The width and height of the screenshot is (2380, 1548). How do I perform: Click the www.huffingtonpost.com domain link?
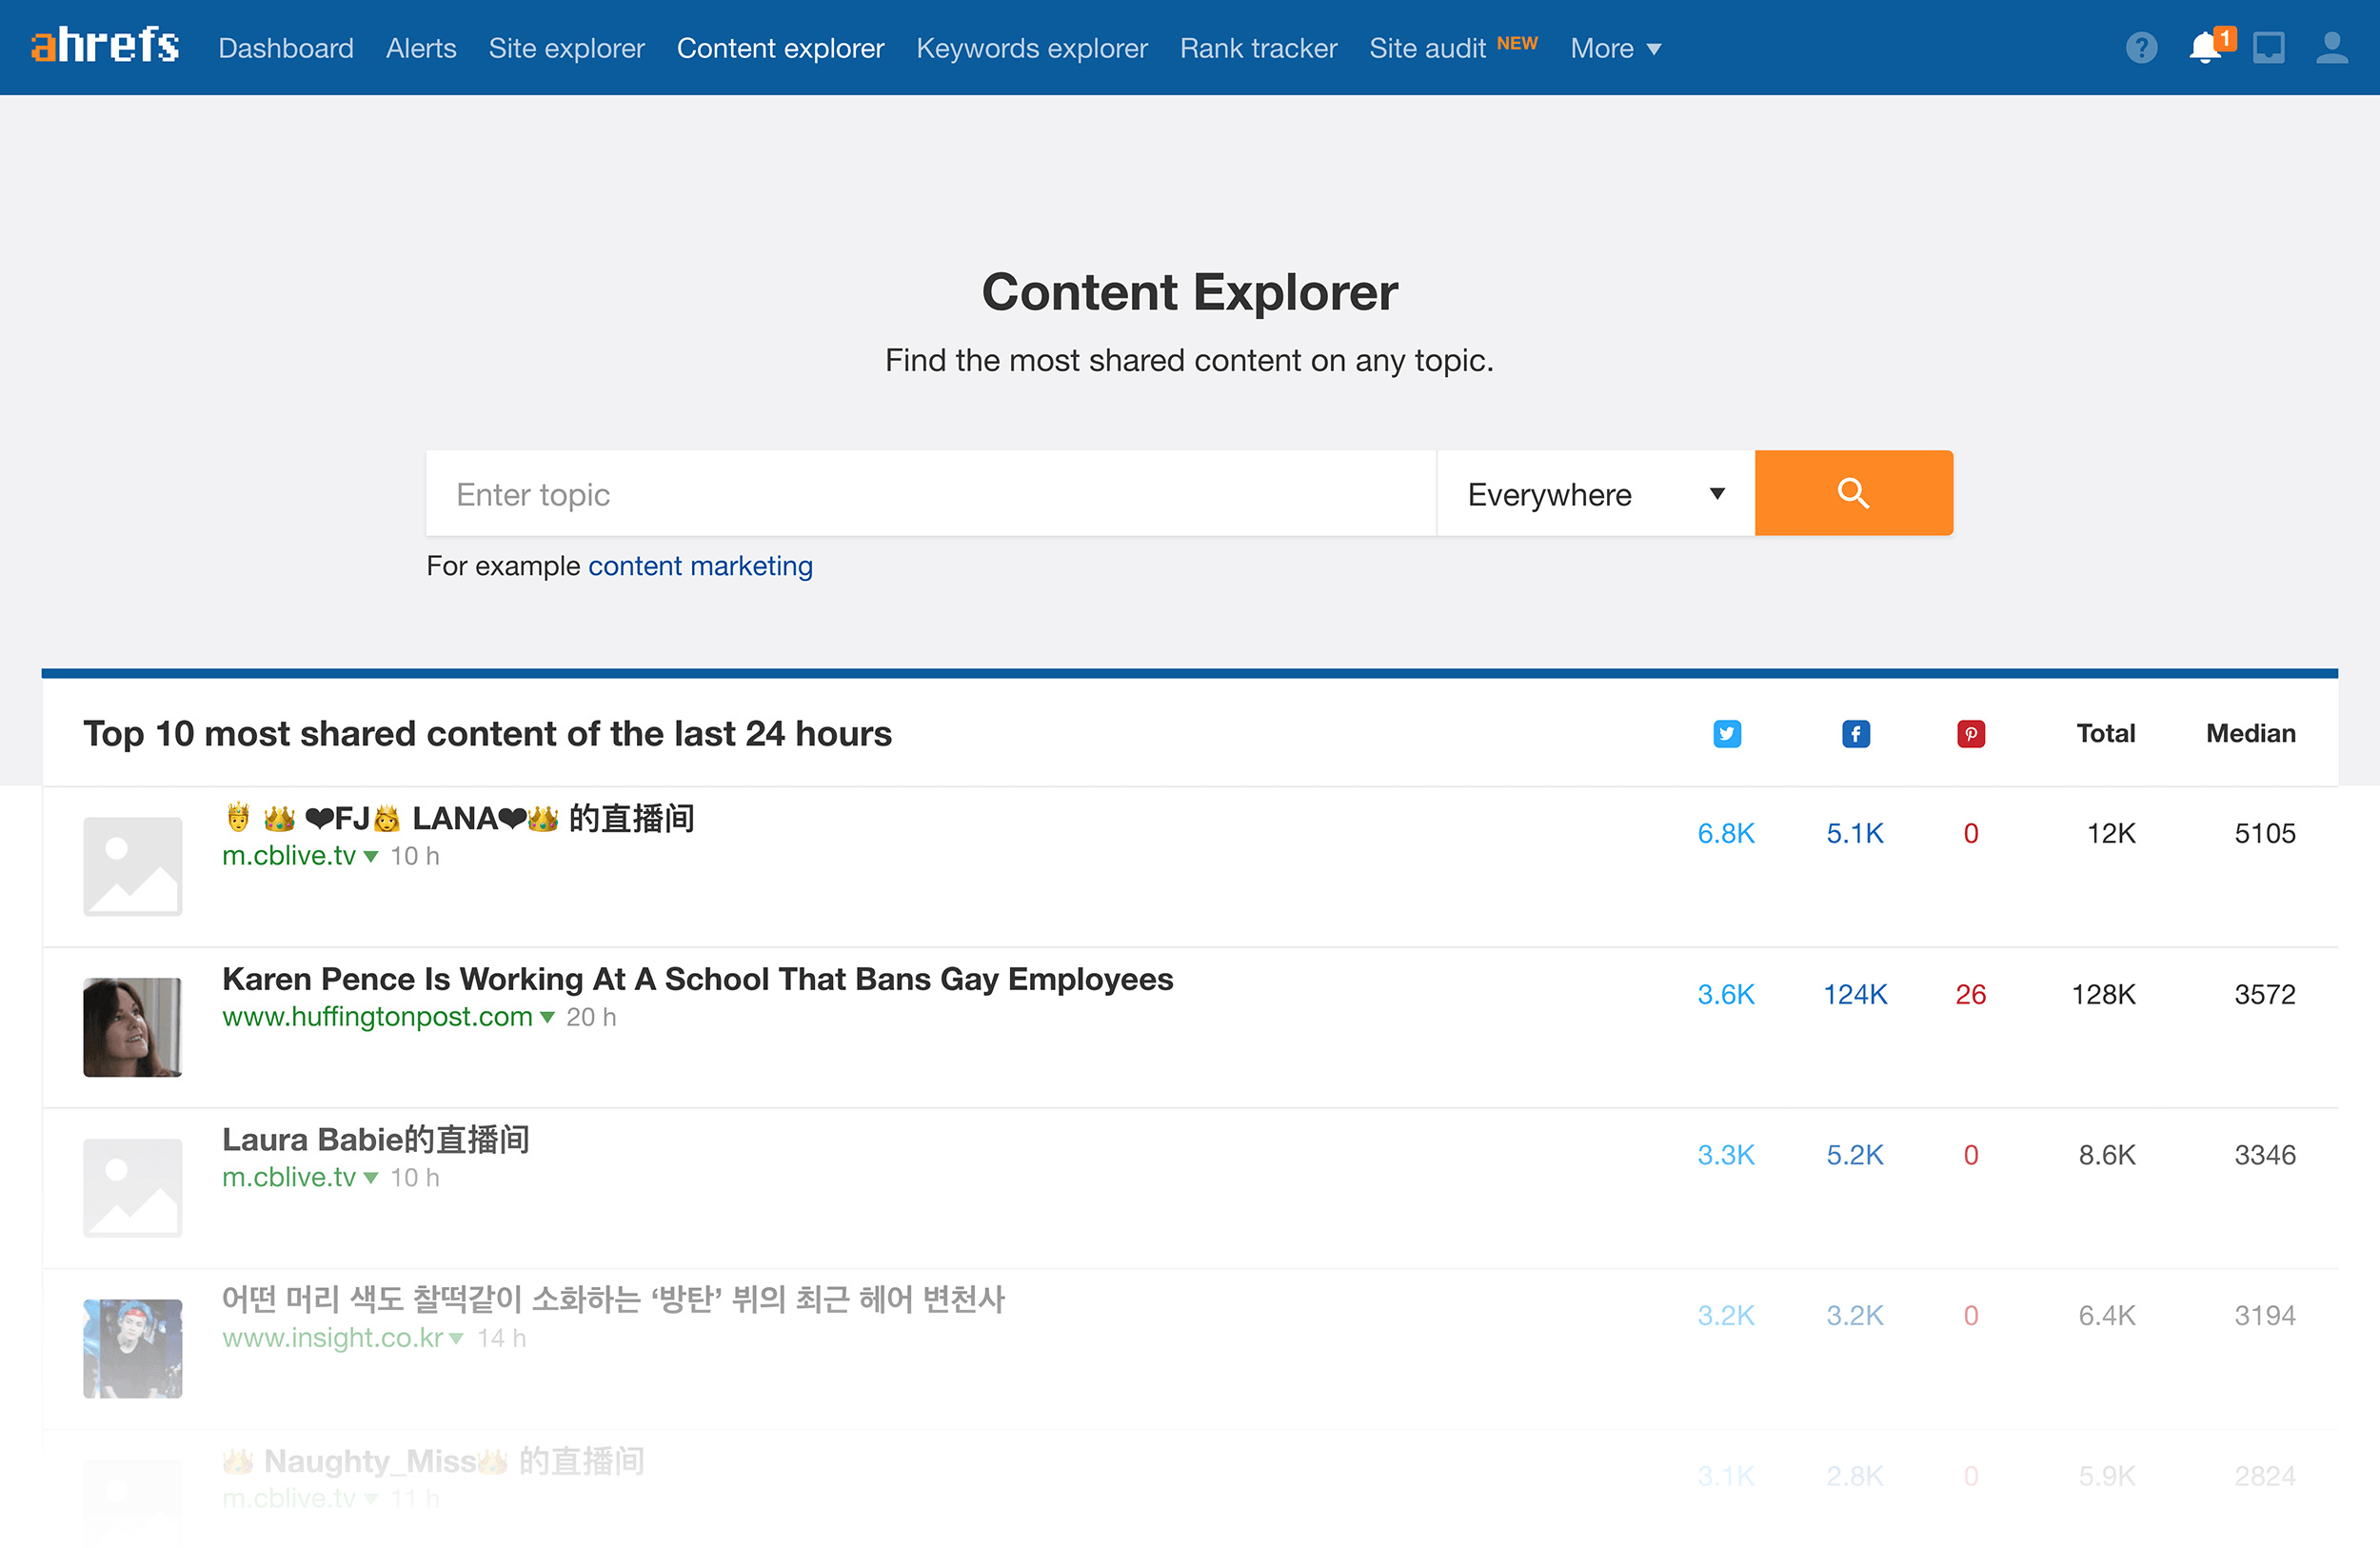pos(377,1017)
